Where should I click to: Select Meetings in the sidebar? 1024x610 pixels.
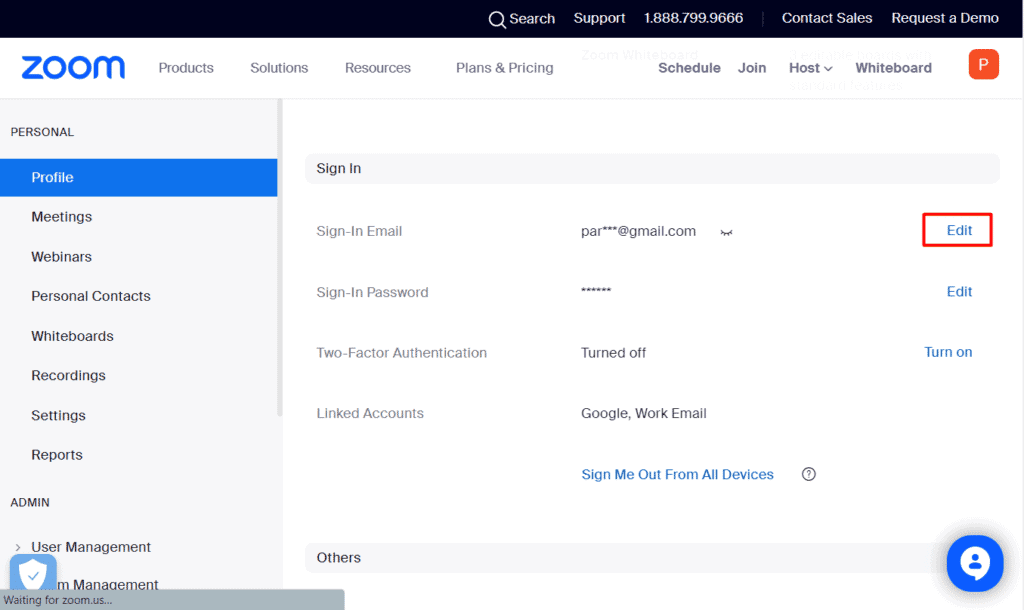(61, 216)
